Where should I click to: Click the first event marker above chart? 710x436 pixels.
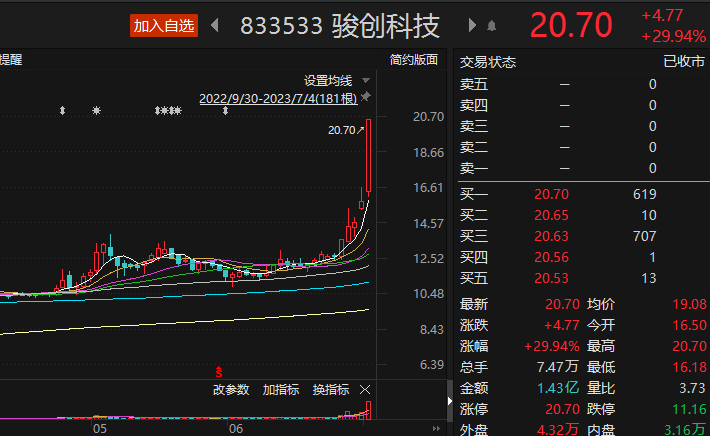tap(62, 110)
